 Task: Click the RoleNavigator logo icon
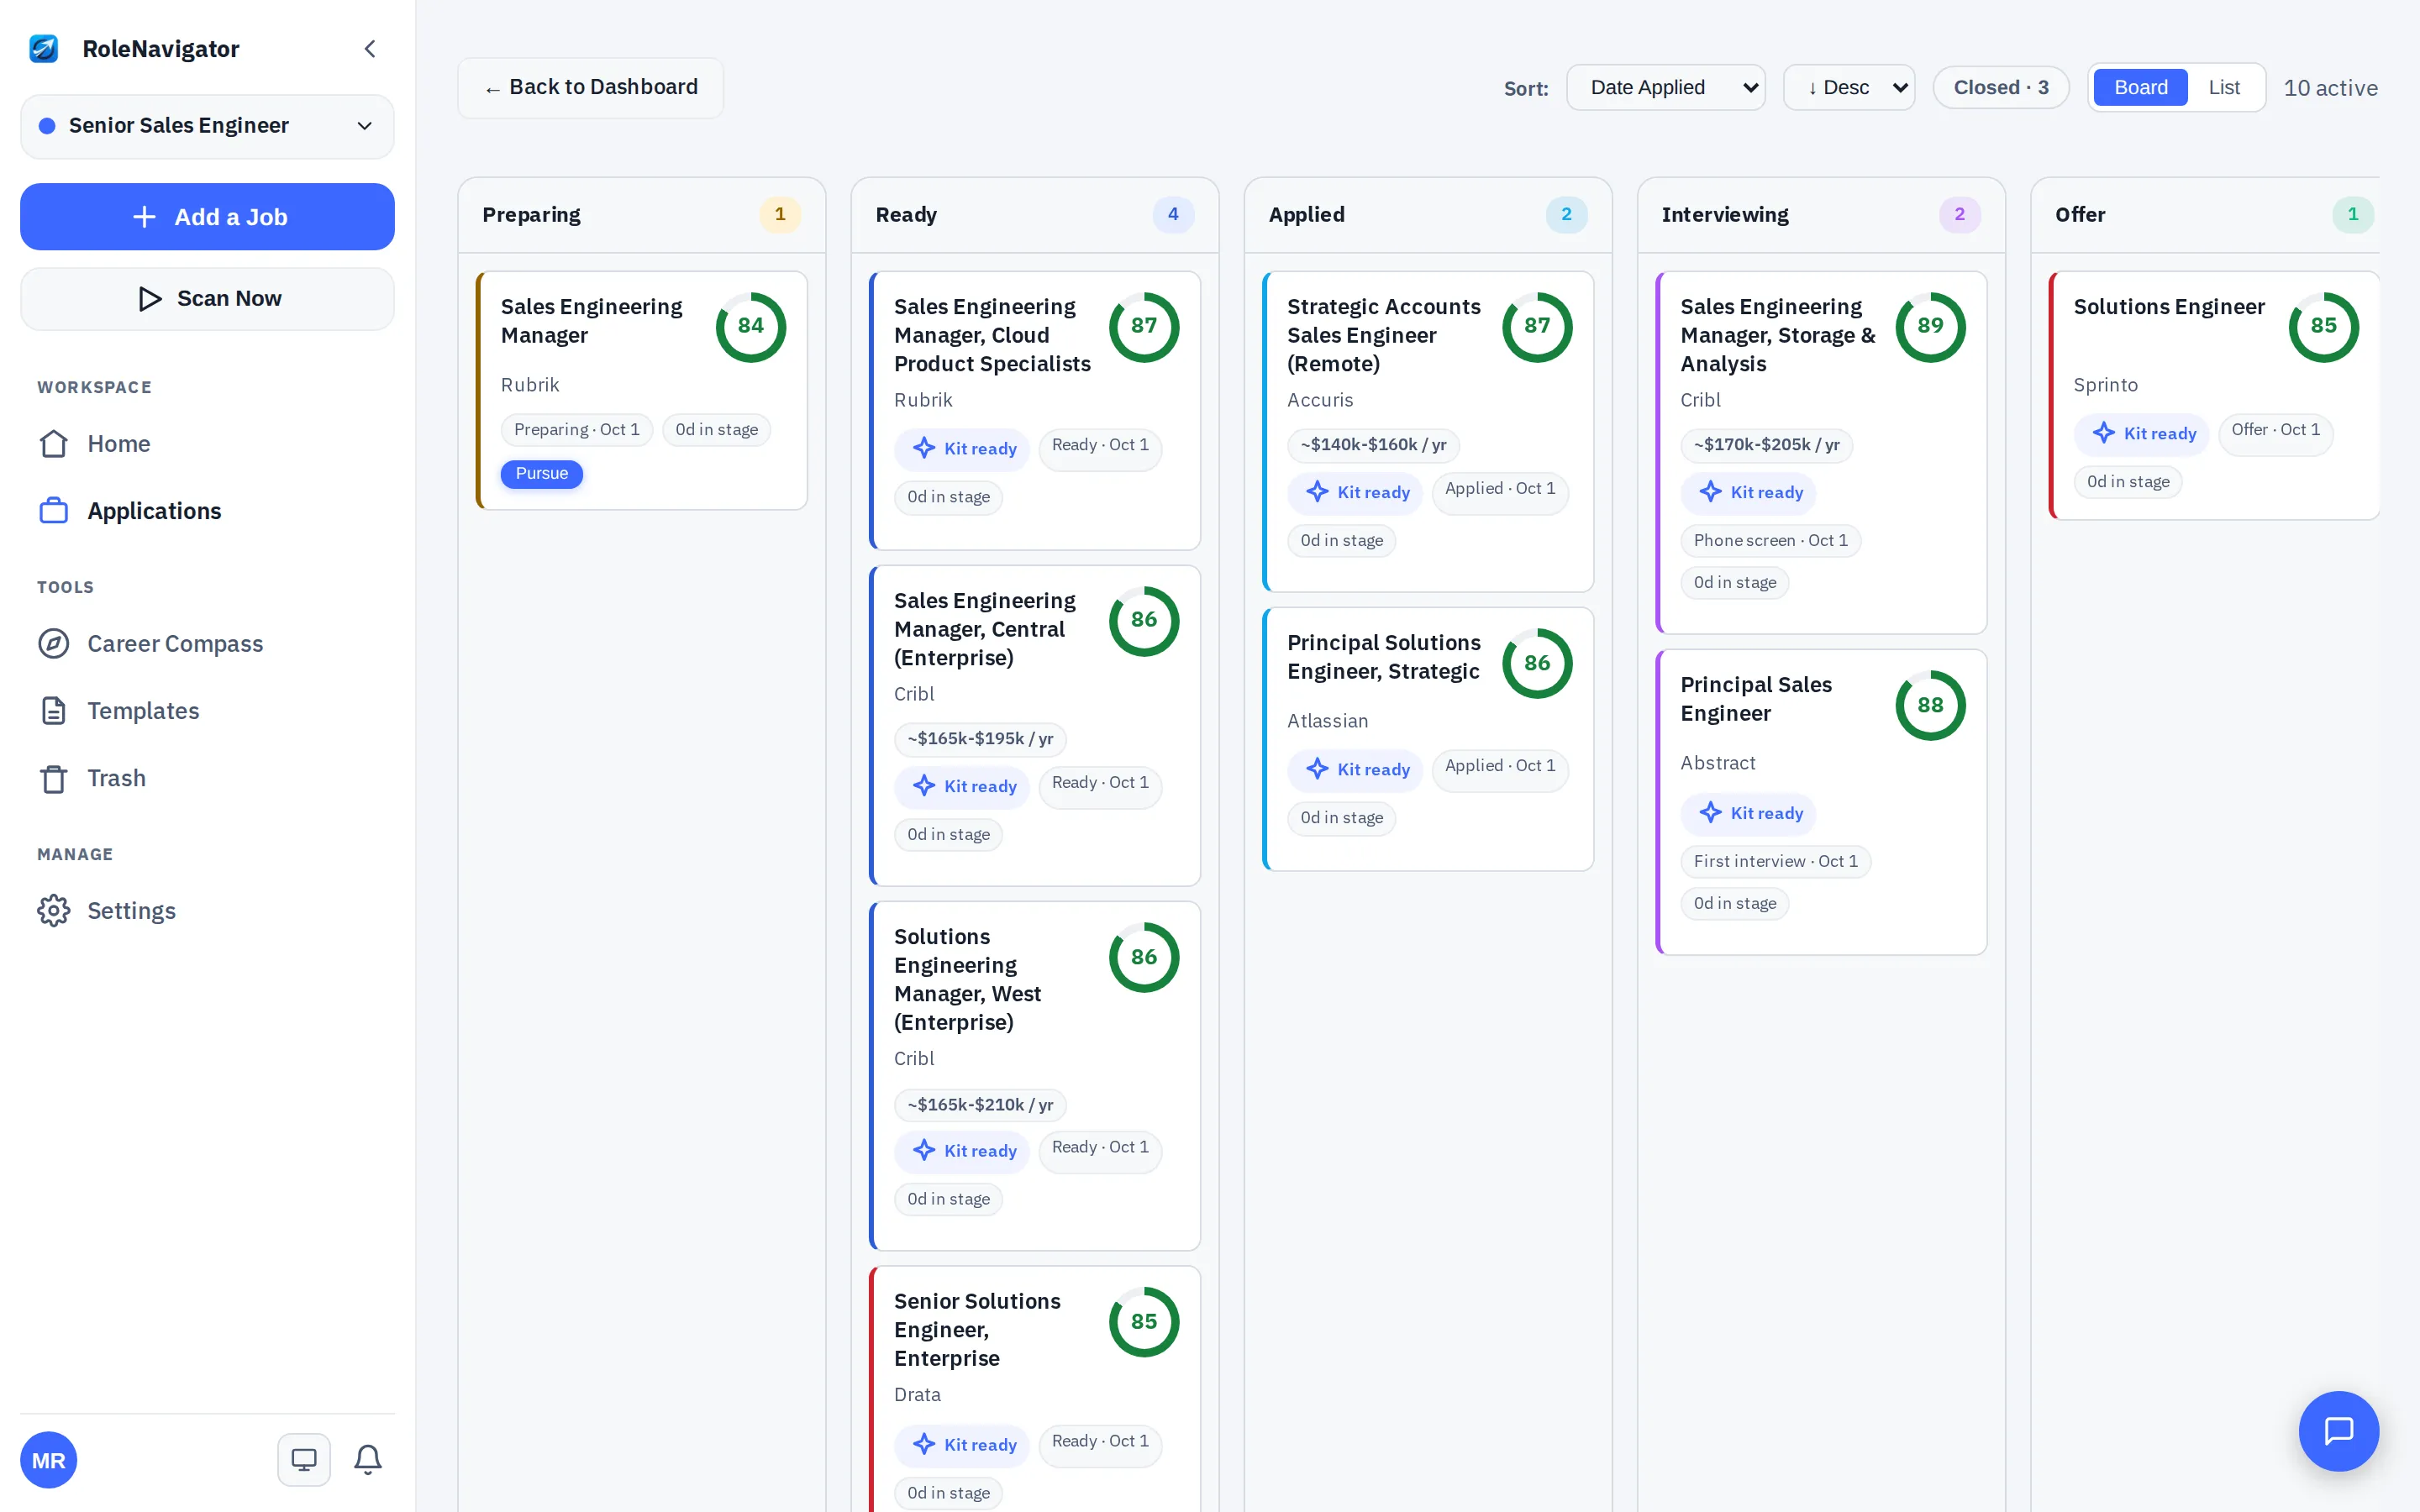click(44, 48)
